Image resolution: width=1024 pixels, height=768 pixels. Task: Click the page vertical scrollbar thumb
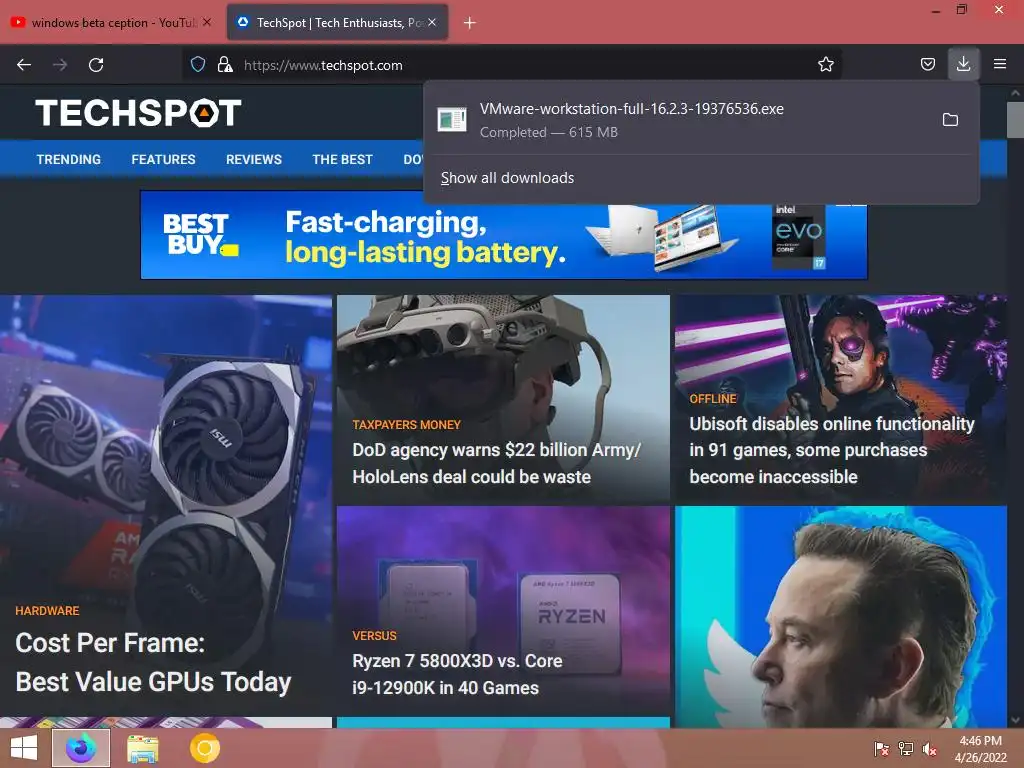[x=1015, y=120]
